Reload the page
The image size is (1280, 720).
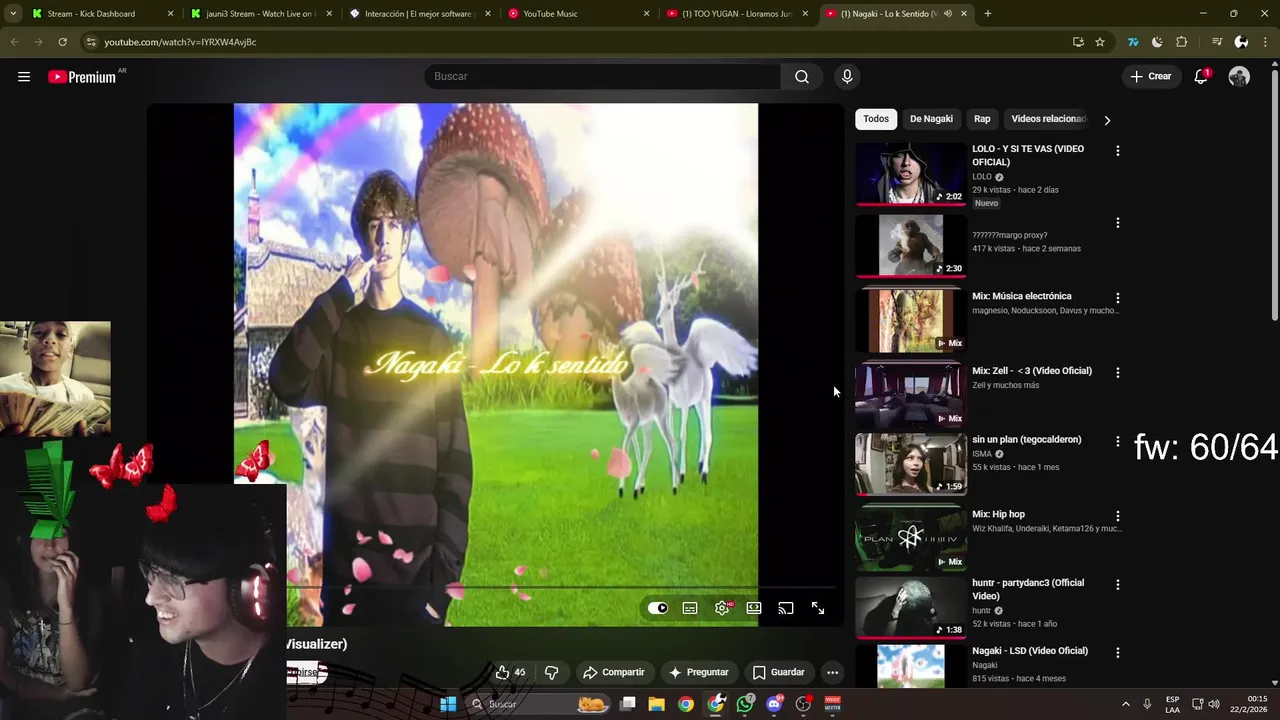pyautogui.click(x=62, y=42)
